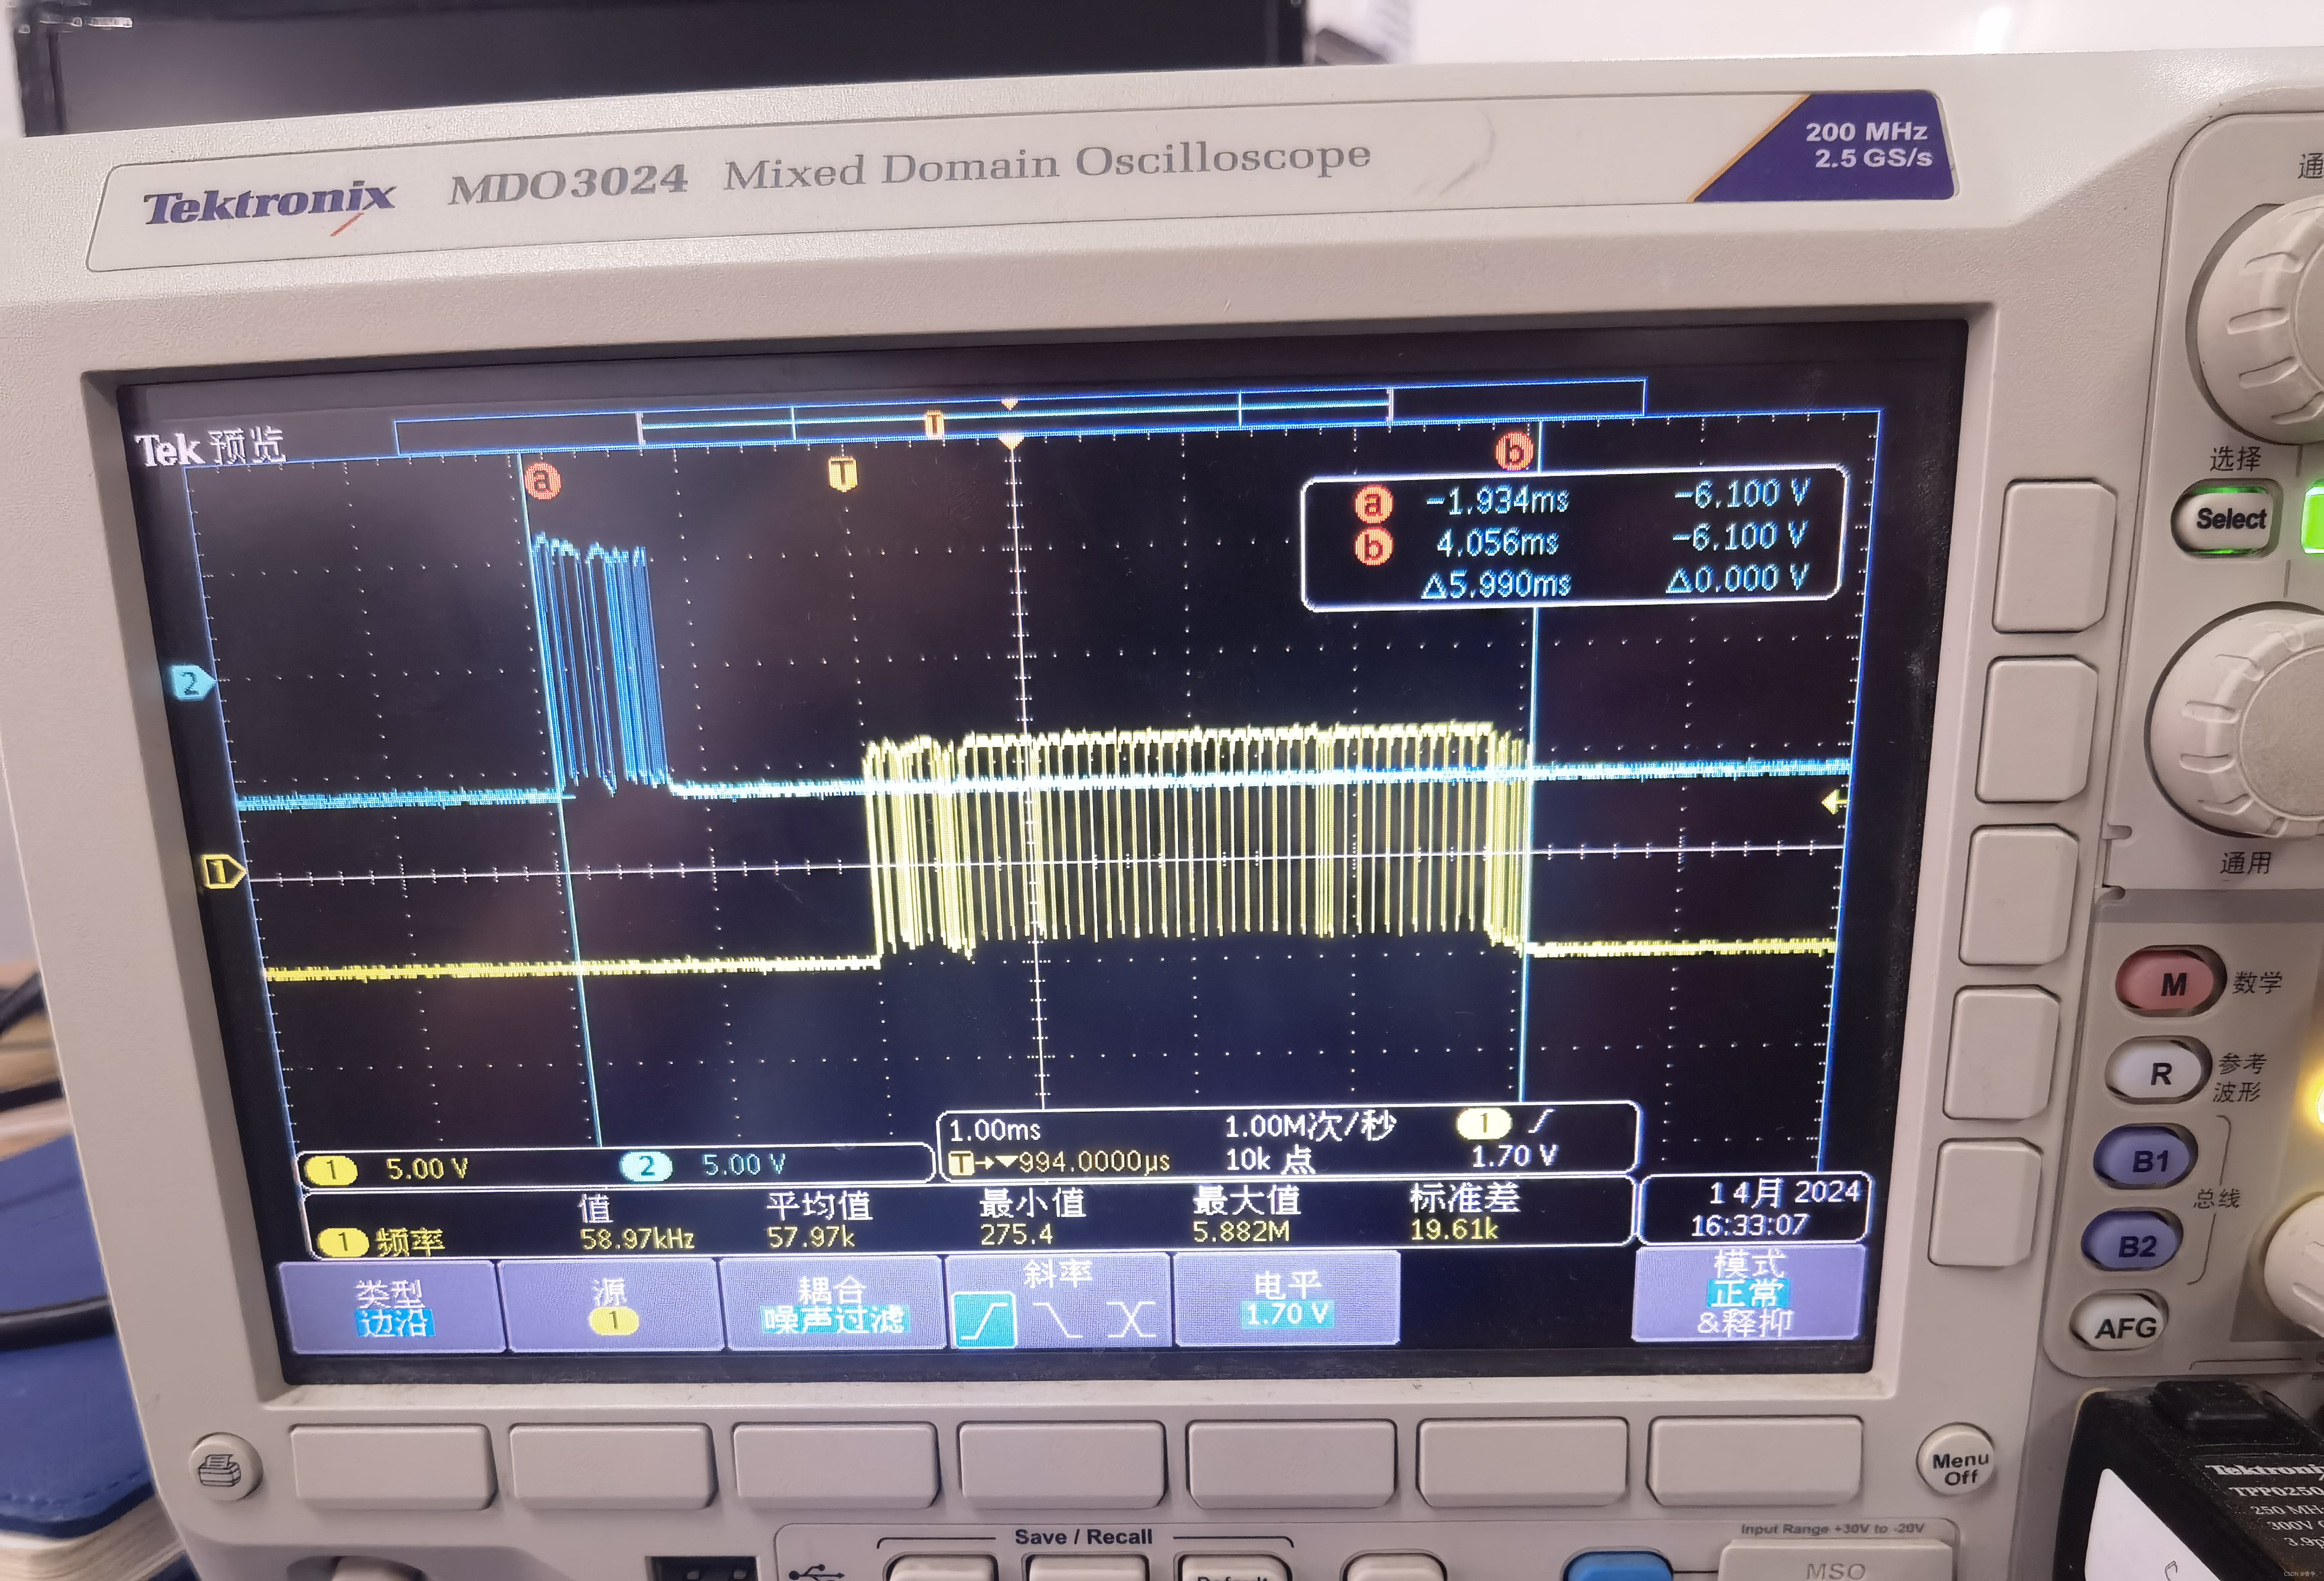This screenshot has width=2324, height=1581.
Task: Click the channel 1 5.00 V scale badge
Action: (387, 1169)
